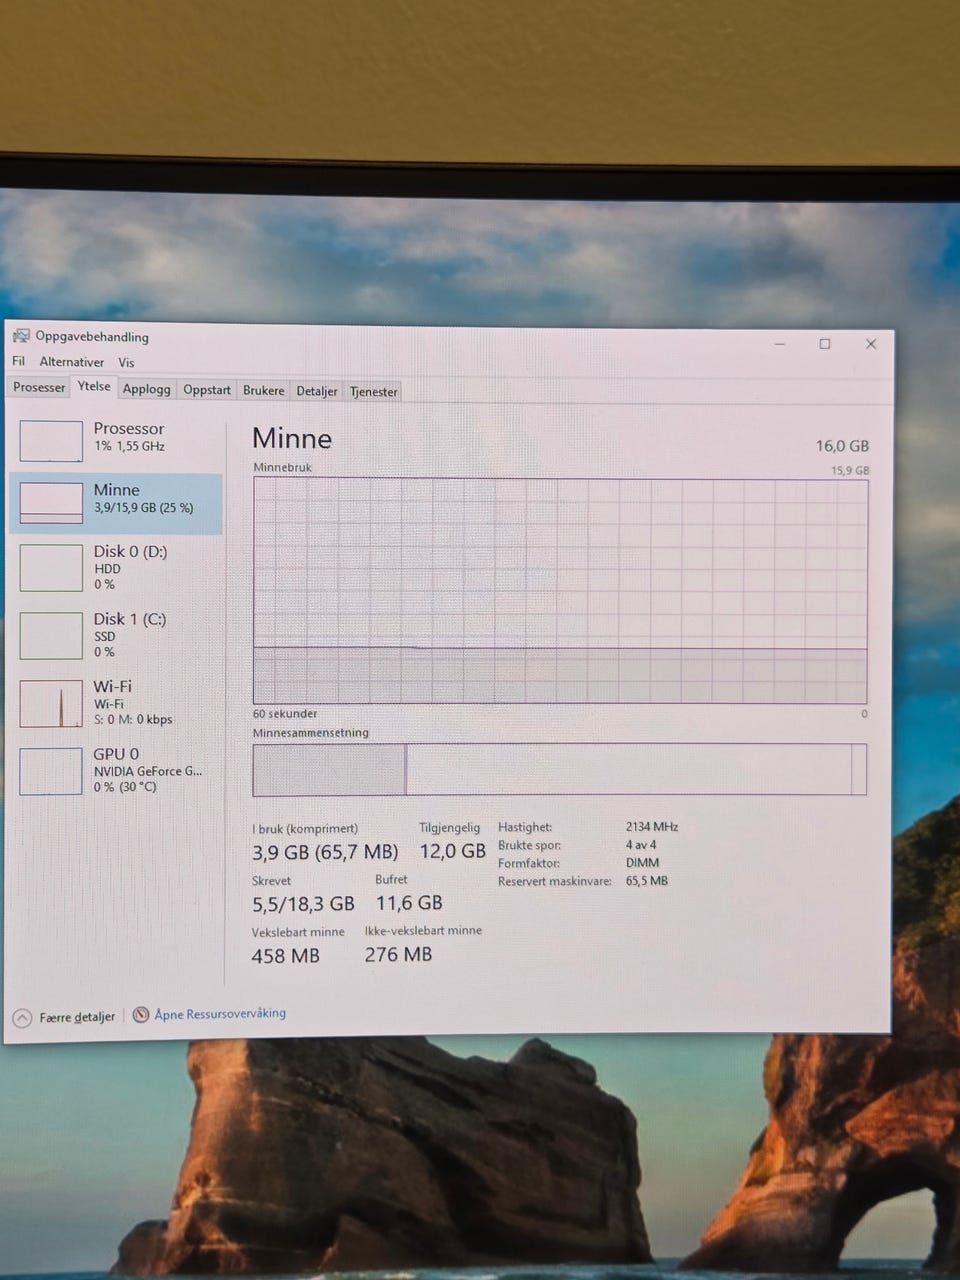Switch to the Prosesser tab
960x1280 pixels.
[x=39, y=387]
